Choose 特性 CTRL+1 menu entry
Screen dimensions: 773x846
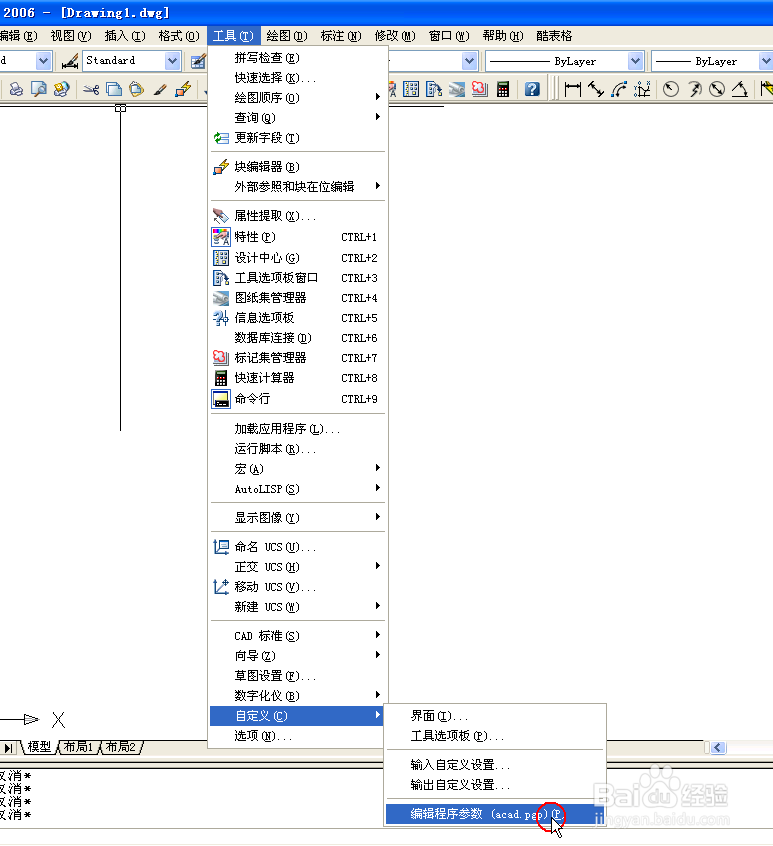point(298,237)
